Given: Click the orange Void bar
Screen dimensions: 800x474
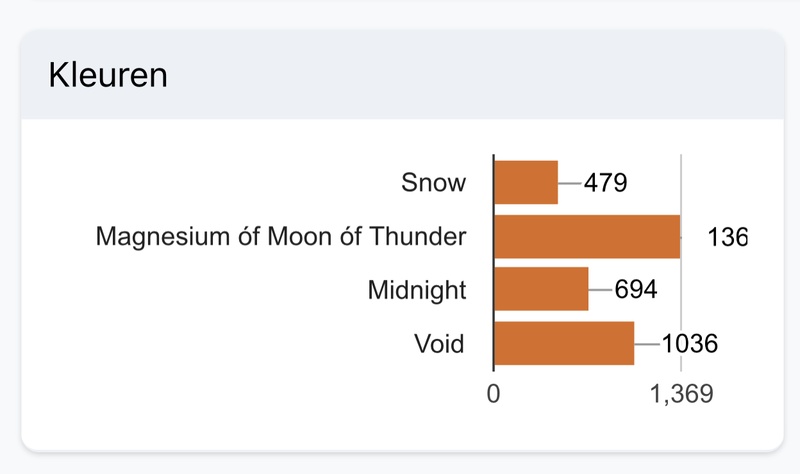Looking at the screenshot, I should click(x=564, y=344).
